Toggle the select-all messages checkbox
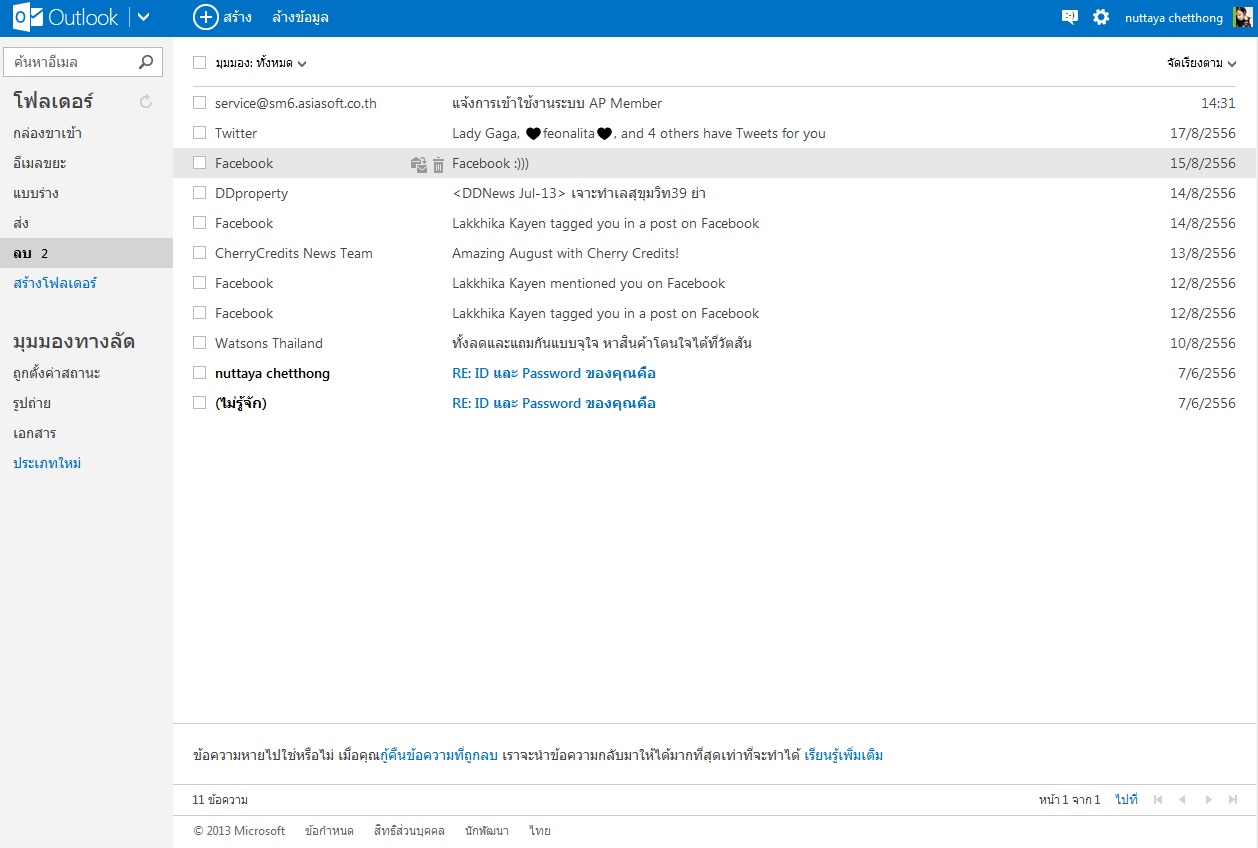Screen dimensions: 1258x848 click(x=199, y=62)
